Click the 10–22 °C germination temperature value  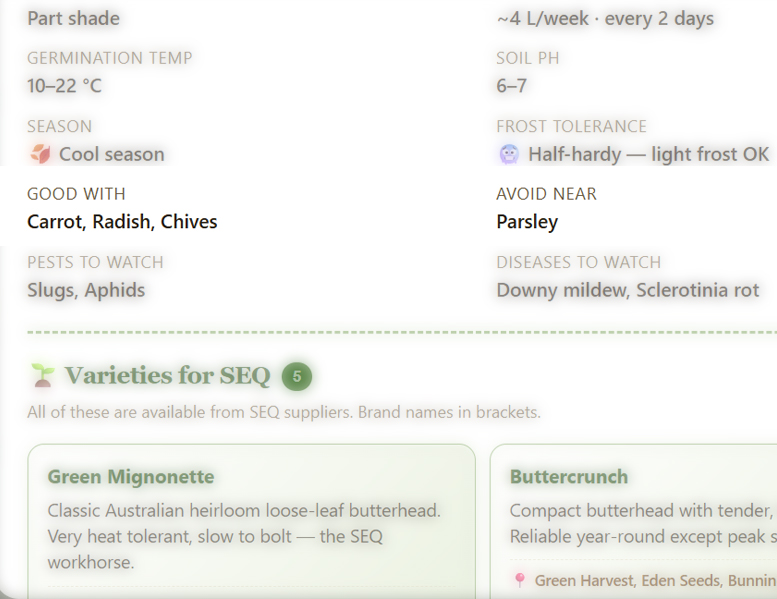(x=64, y=86)
